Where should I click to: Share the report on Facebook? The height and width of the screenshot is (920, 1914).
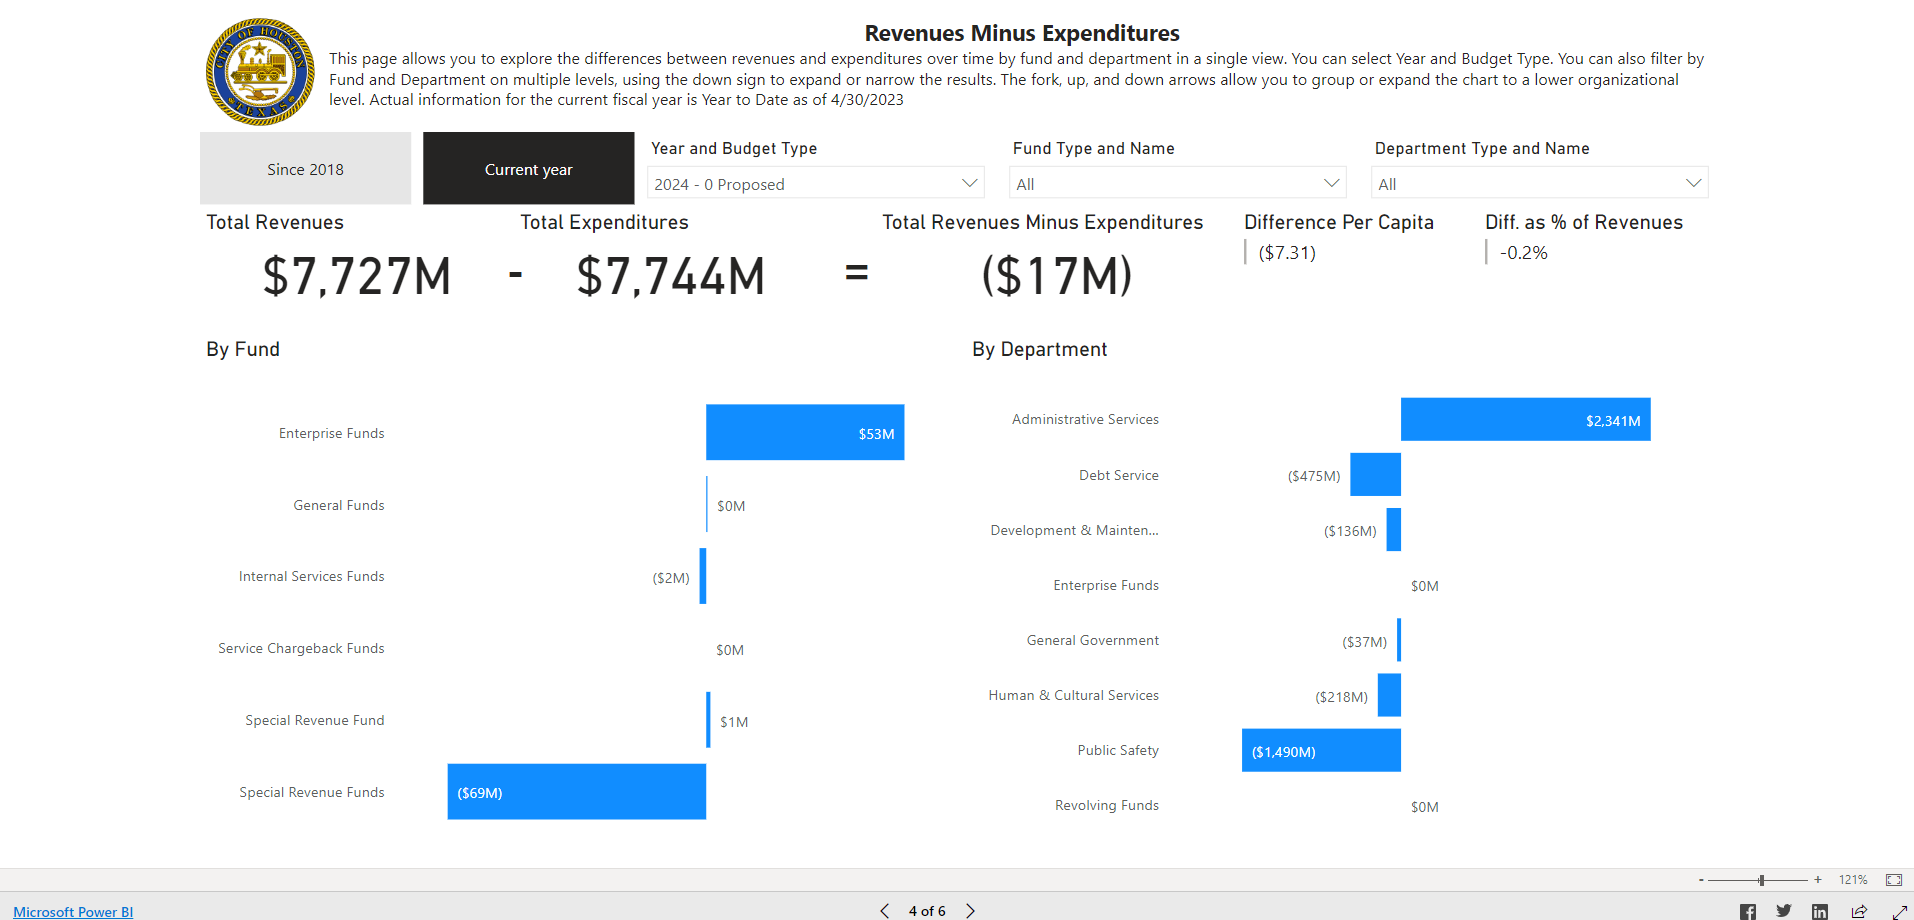click(x=1747, y=911)
